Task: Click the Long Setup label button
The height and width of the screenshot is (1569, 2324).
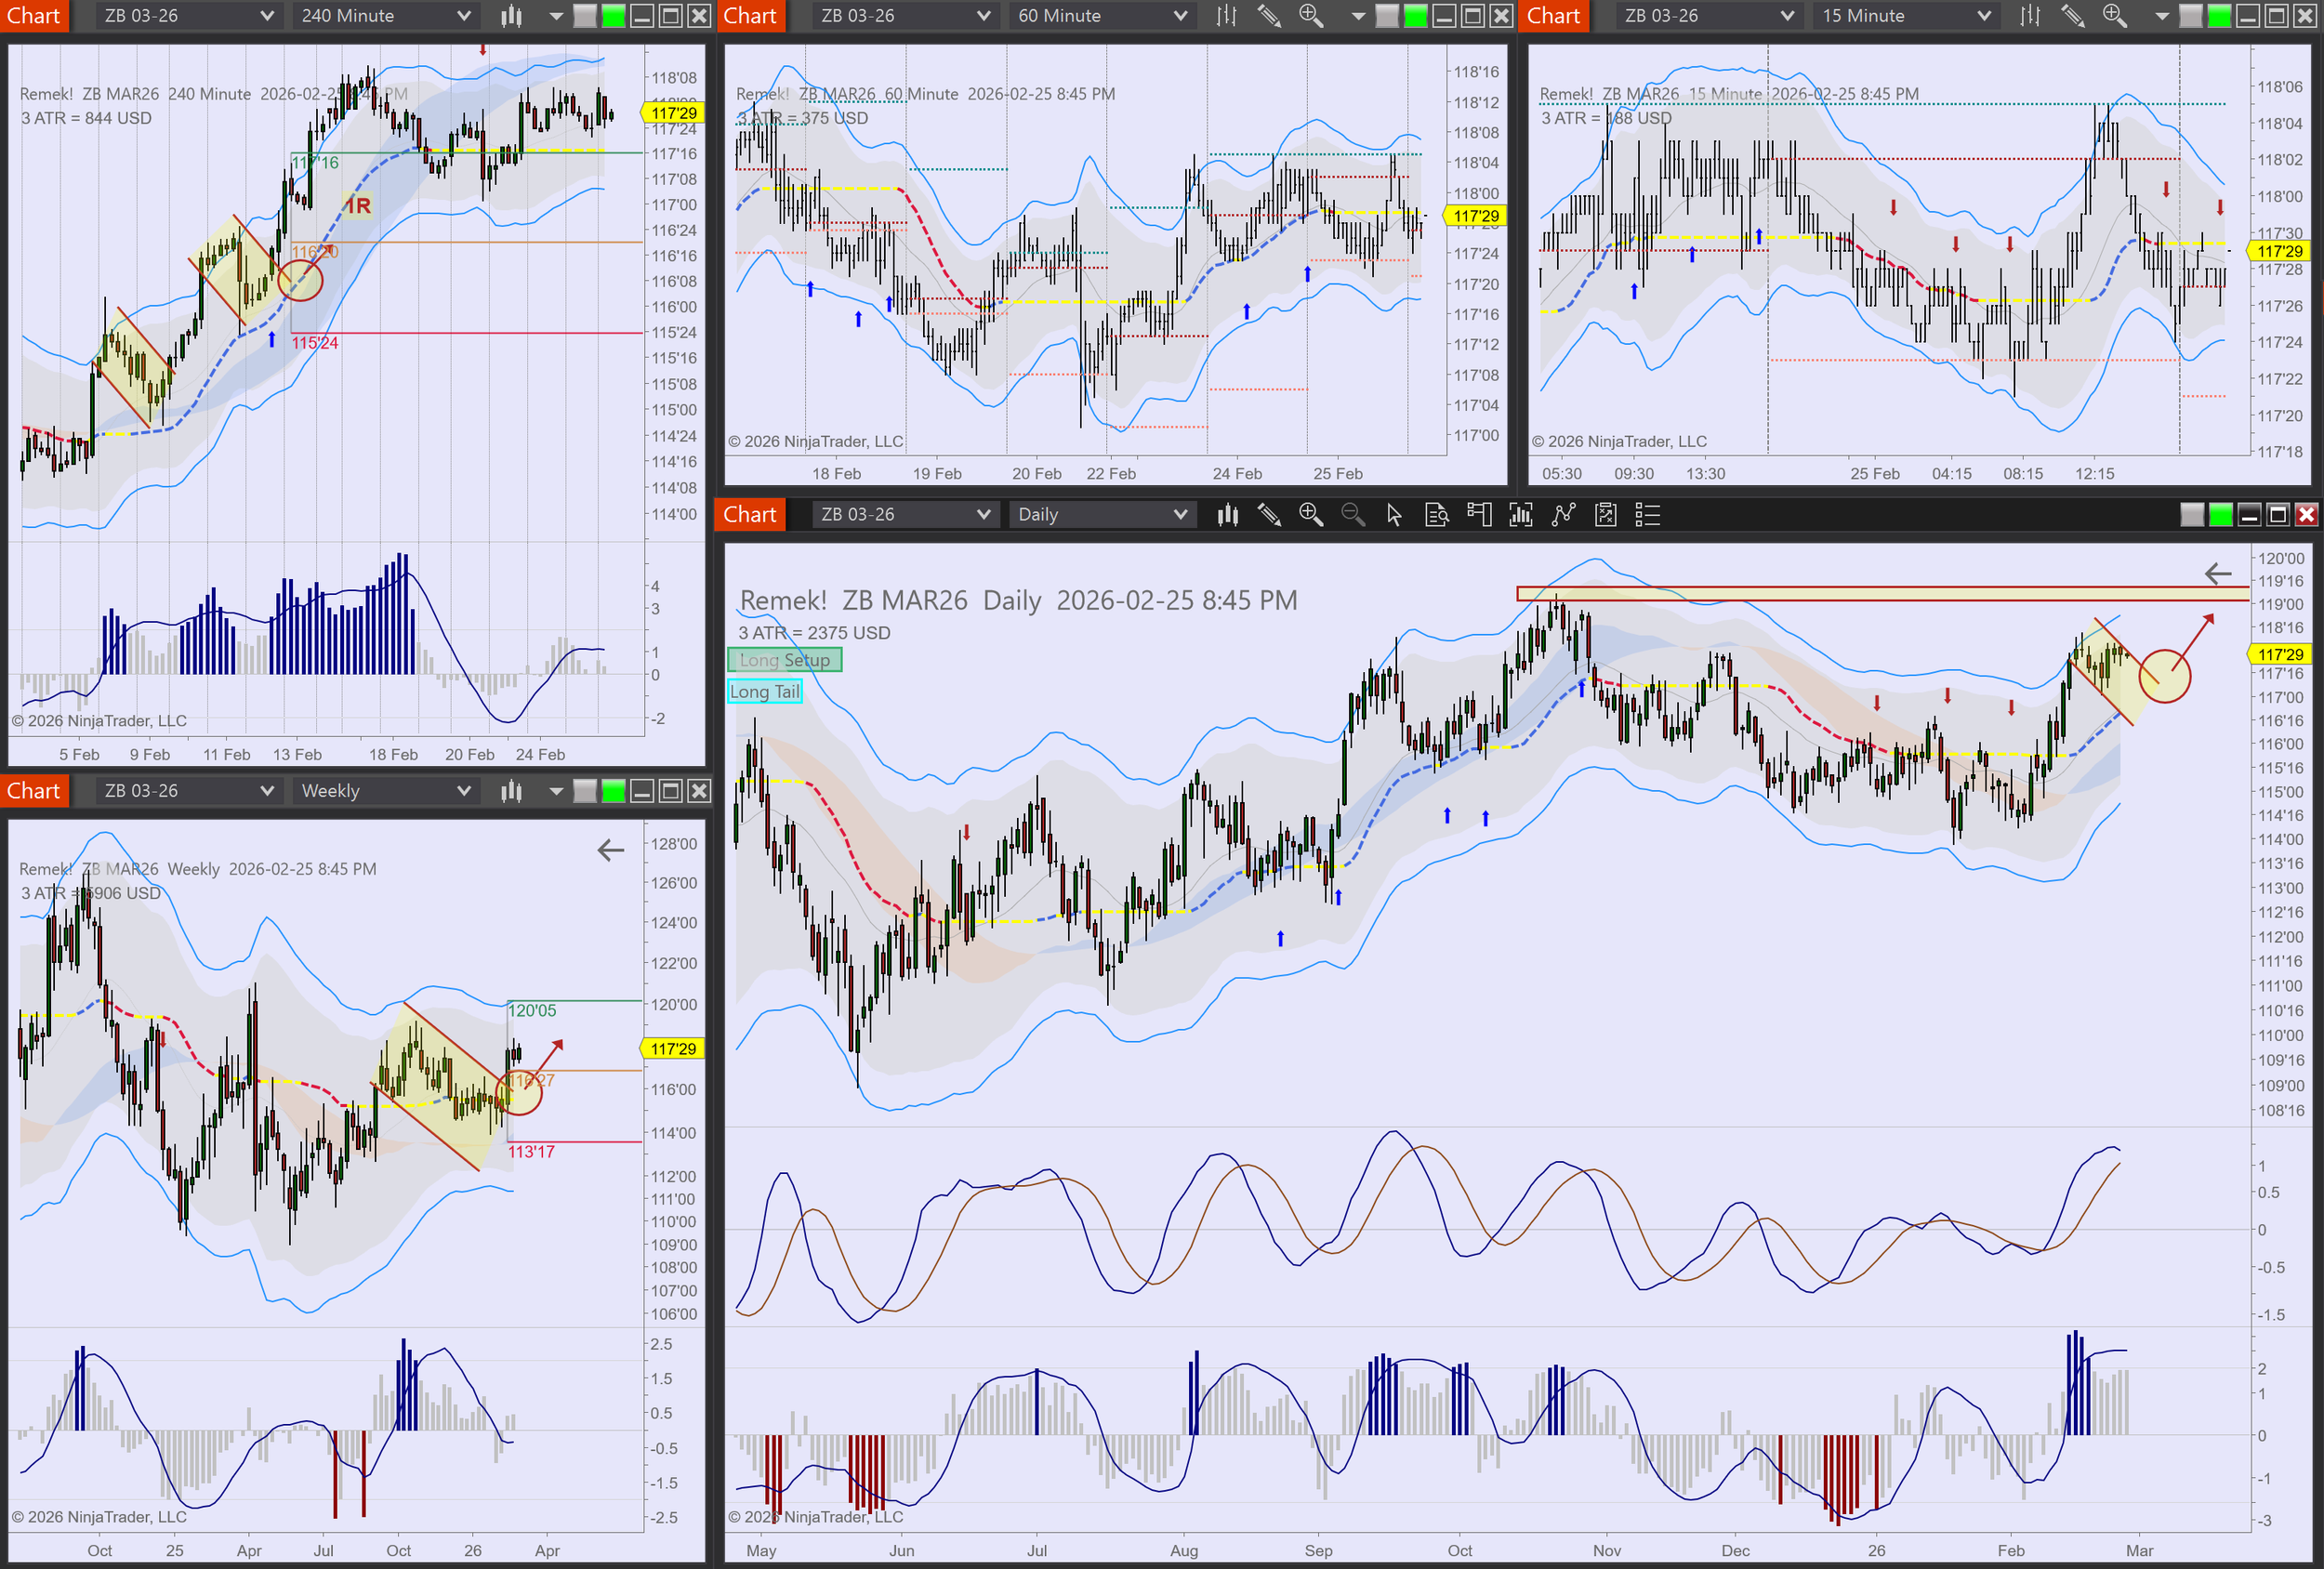Action: pyautogui.click(x=785, y=660)
